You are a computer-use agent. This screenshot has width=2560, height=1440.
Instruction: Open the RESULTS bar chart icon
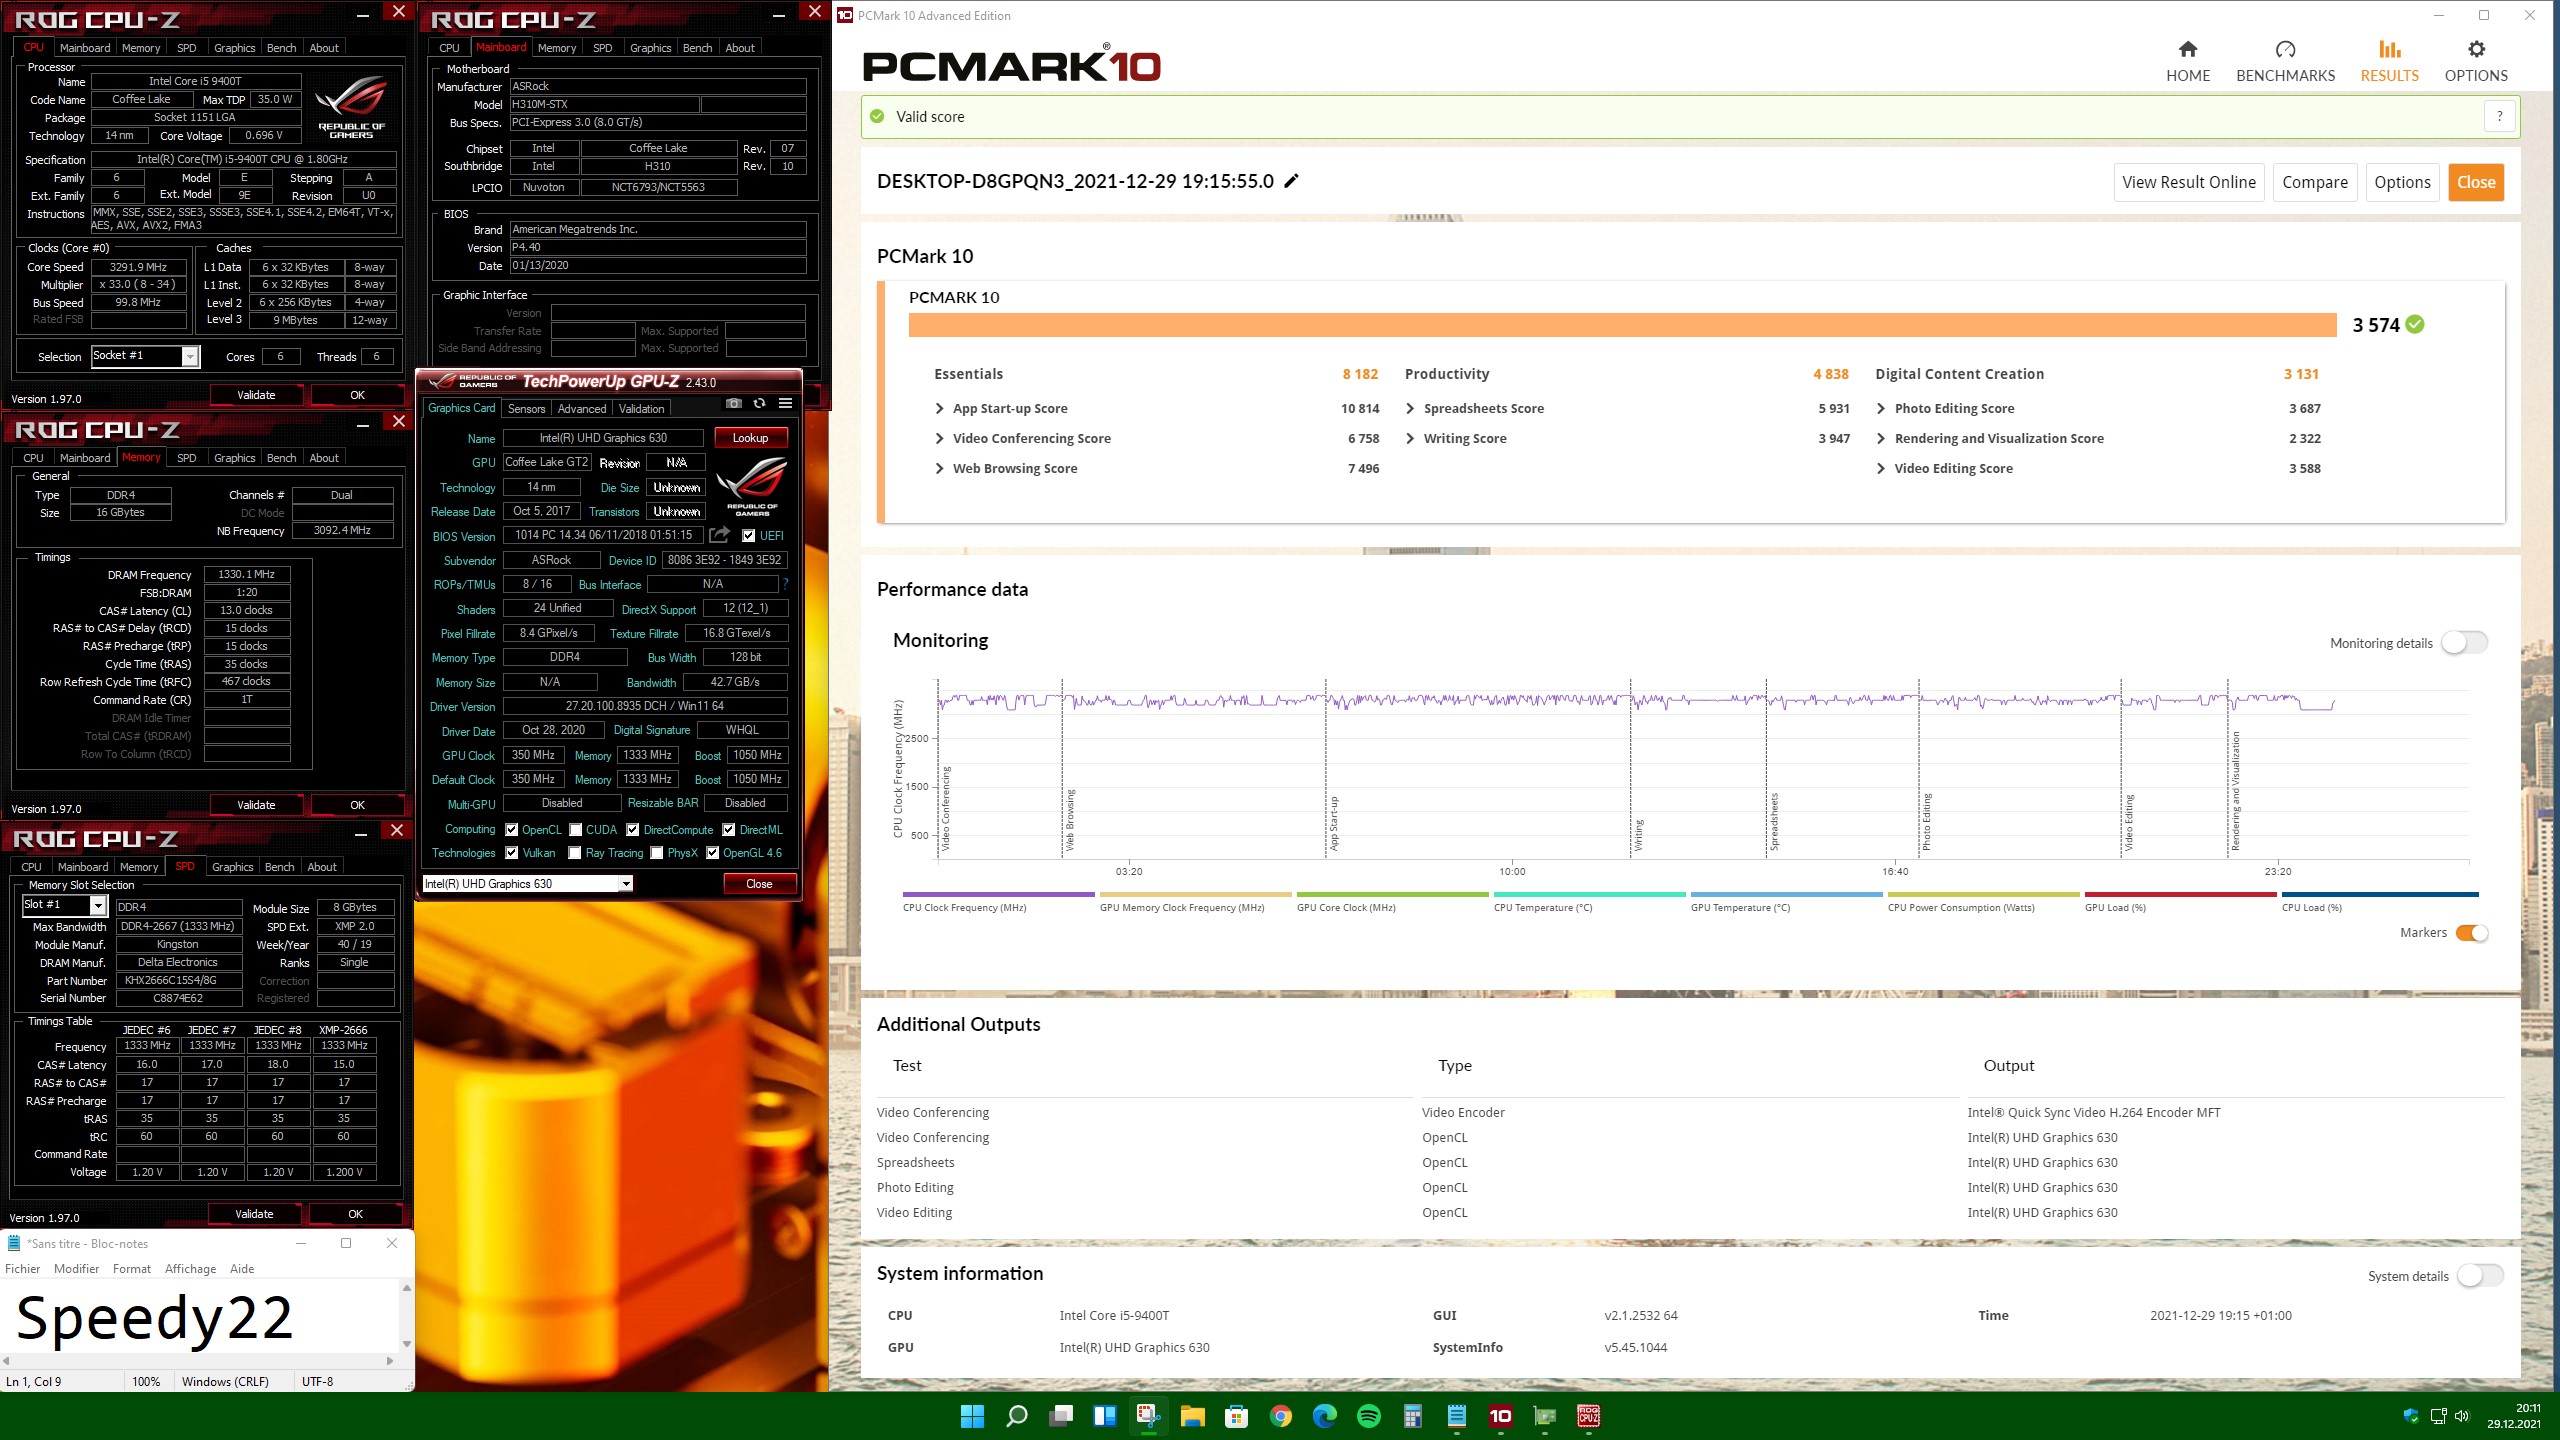click(x=2389, y=49)
